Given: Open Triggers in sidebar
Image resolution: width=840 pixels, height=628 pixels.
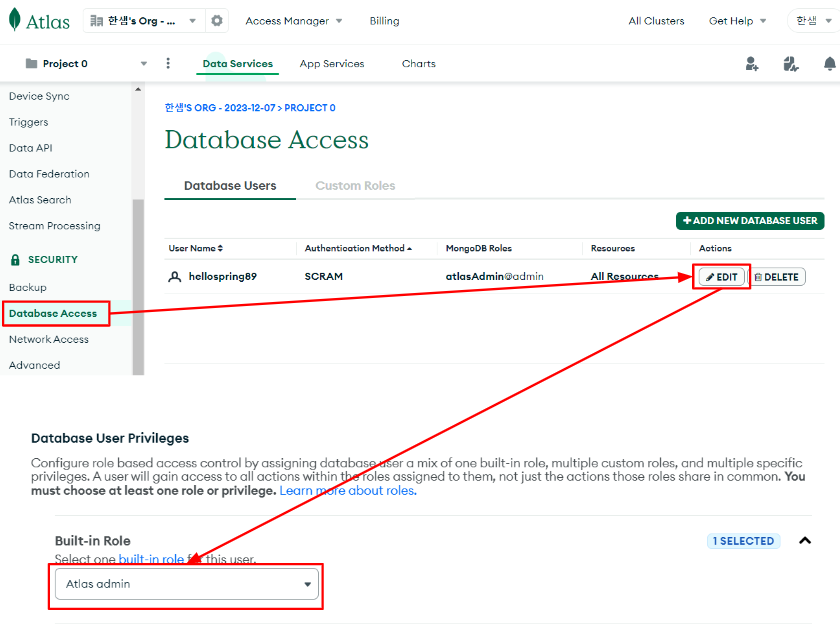Looking at the screenshot, I should [x=28, y=122].
